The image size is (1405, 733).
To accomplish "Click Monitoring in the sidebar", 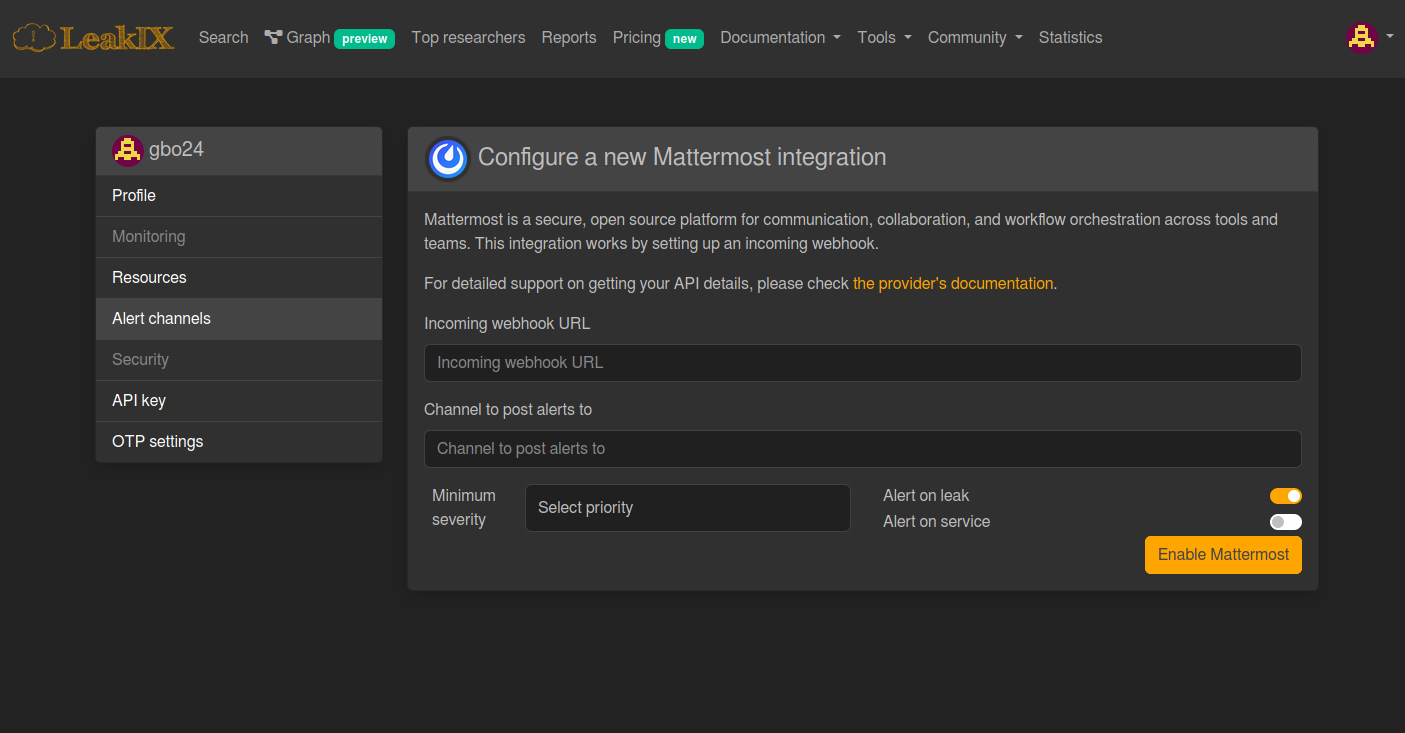I will [239, 237].
